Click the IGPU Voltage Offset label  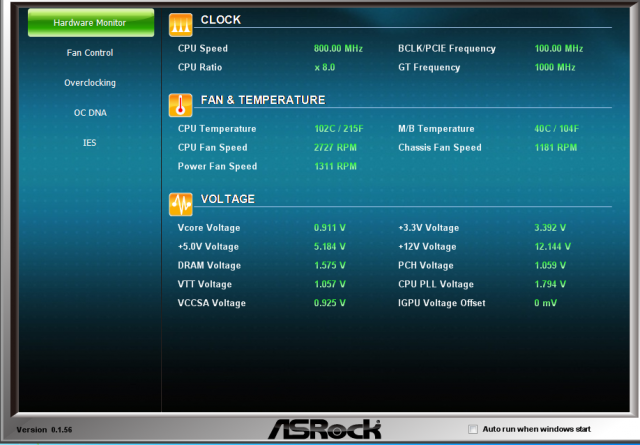click(x=442, y=303)
